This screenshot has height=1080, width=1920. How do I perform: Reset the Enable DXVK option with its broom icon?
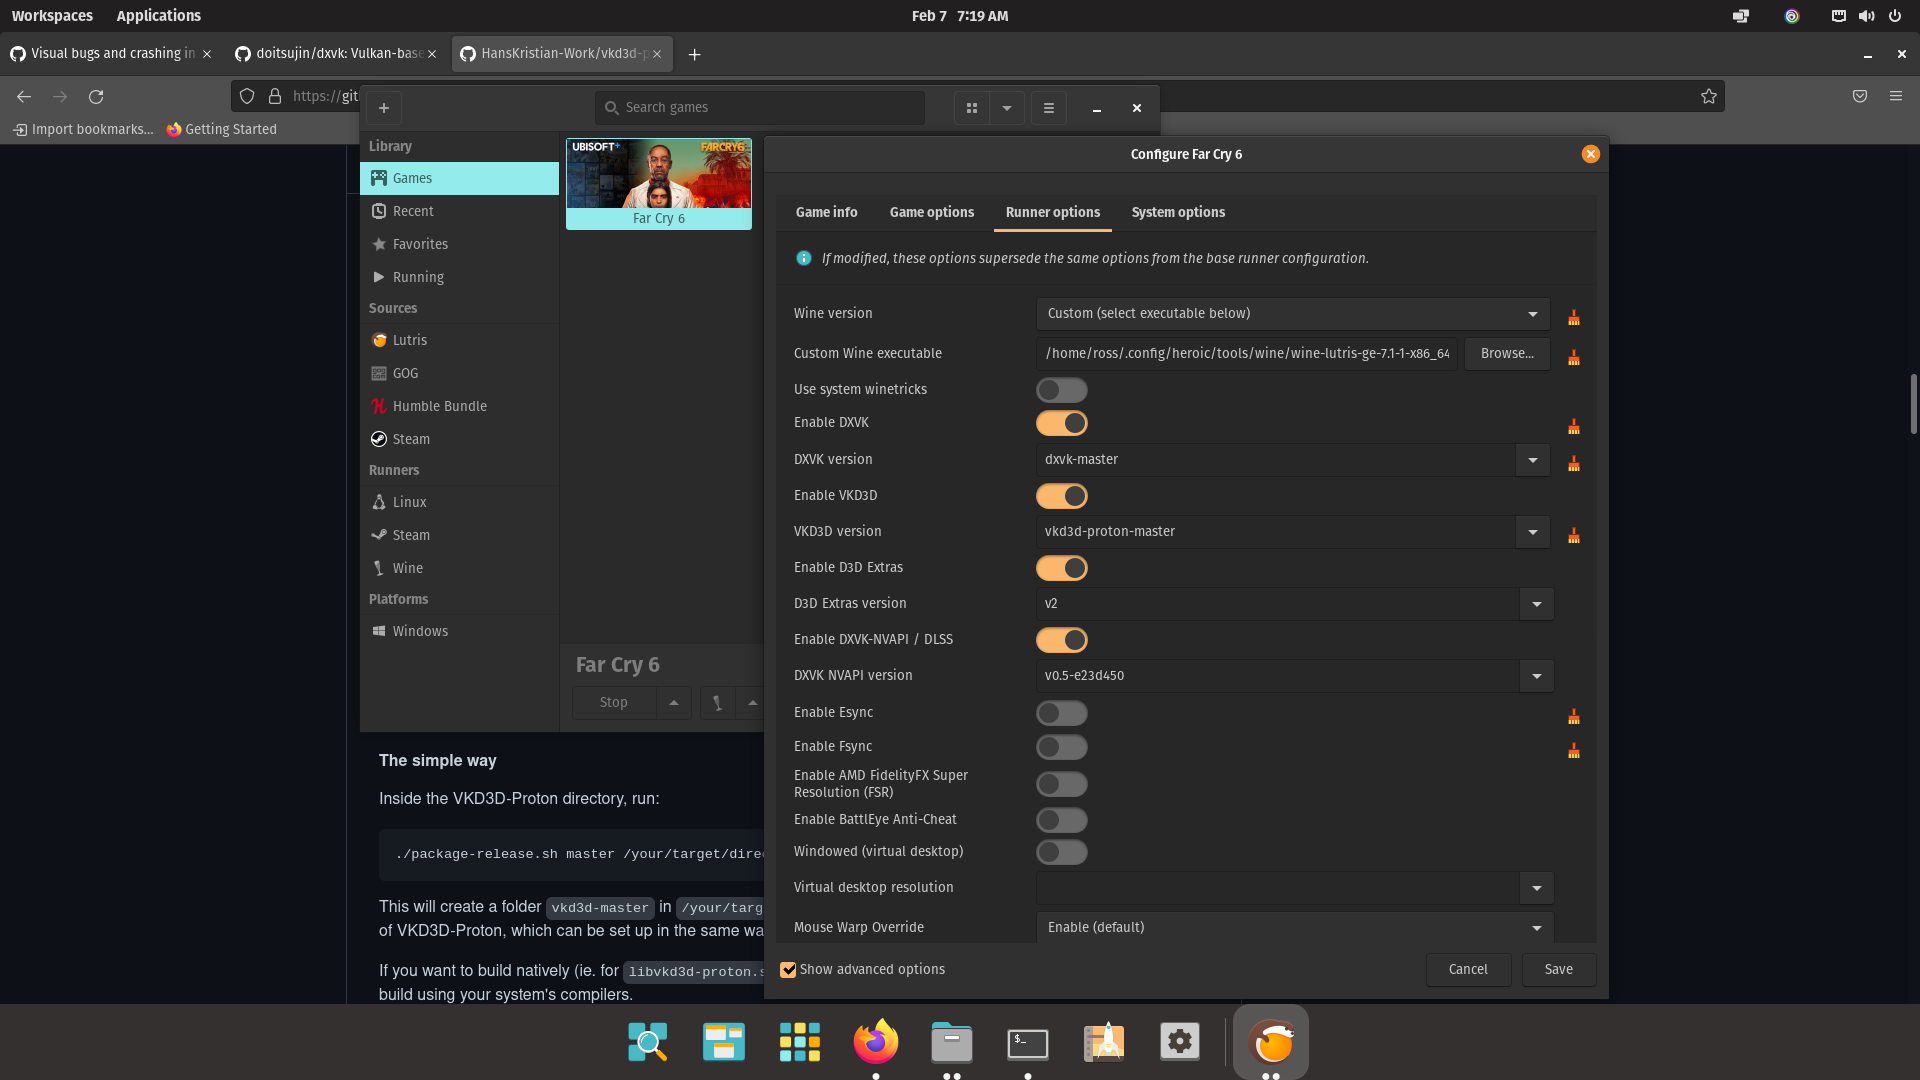[1573, 426]
